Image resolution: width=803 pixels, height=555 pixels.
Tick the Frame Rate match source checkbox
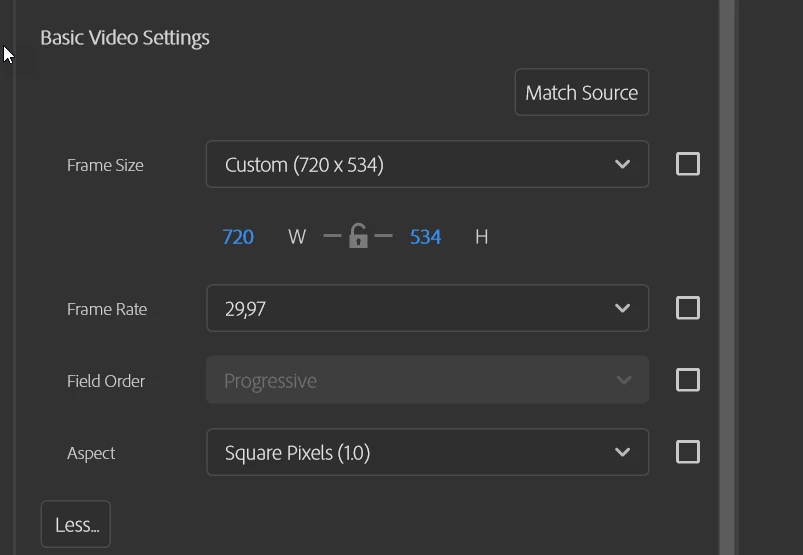tap(688, 308)
